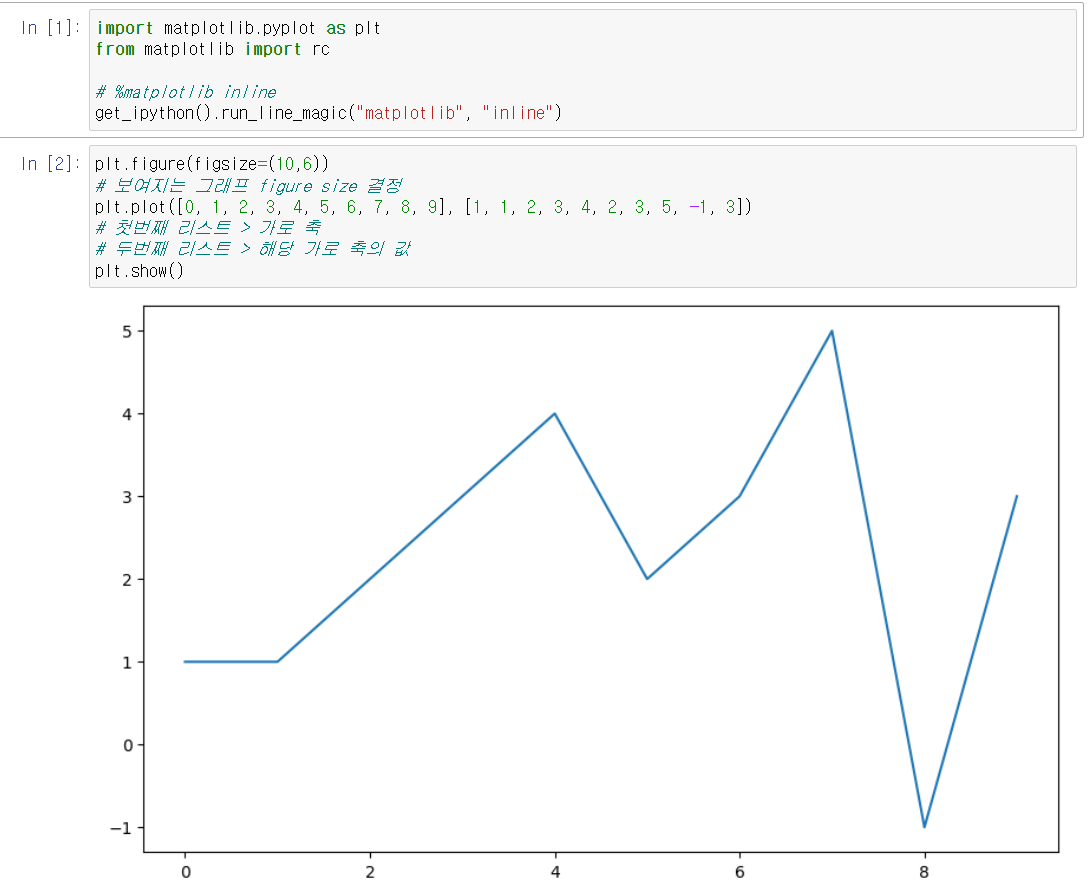Click the '# 두번째 리스트 > 해당 가로 축의 값' comment
Screen dimensions: 1089x893
(253, 249)
